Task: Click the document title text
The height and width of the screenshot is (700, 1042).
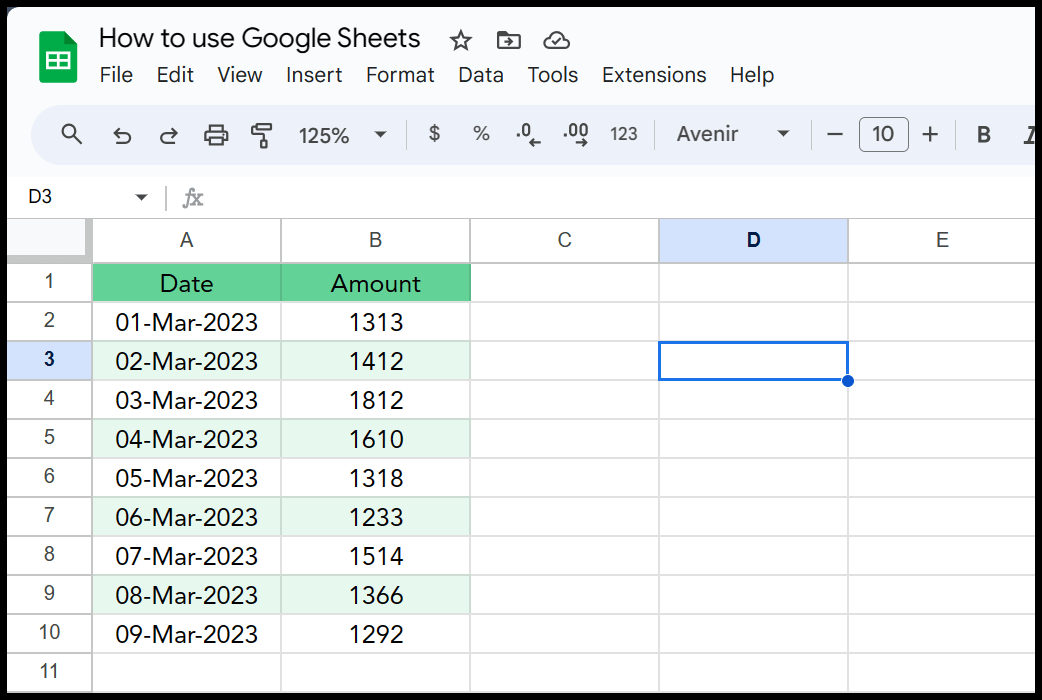Action: 259,39
